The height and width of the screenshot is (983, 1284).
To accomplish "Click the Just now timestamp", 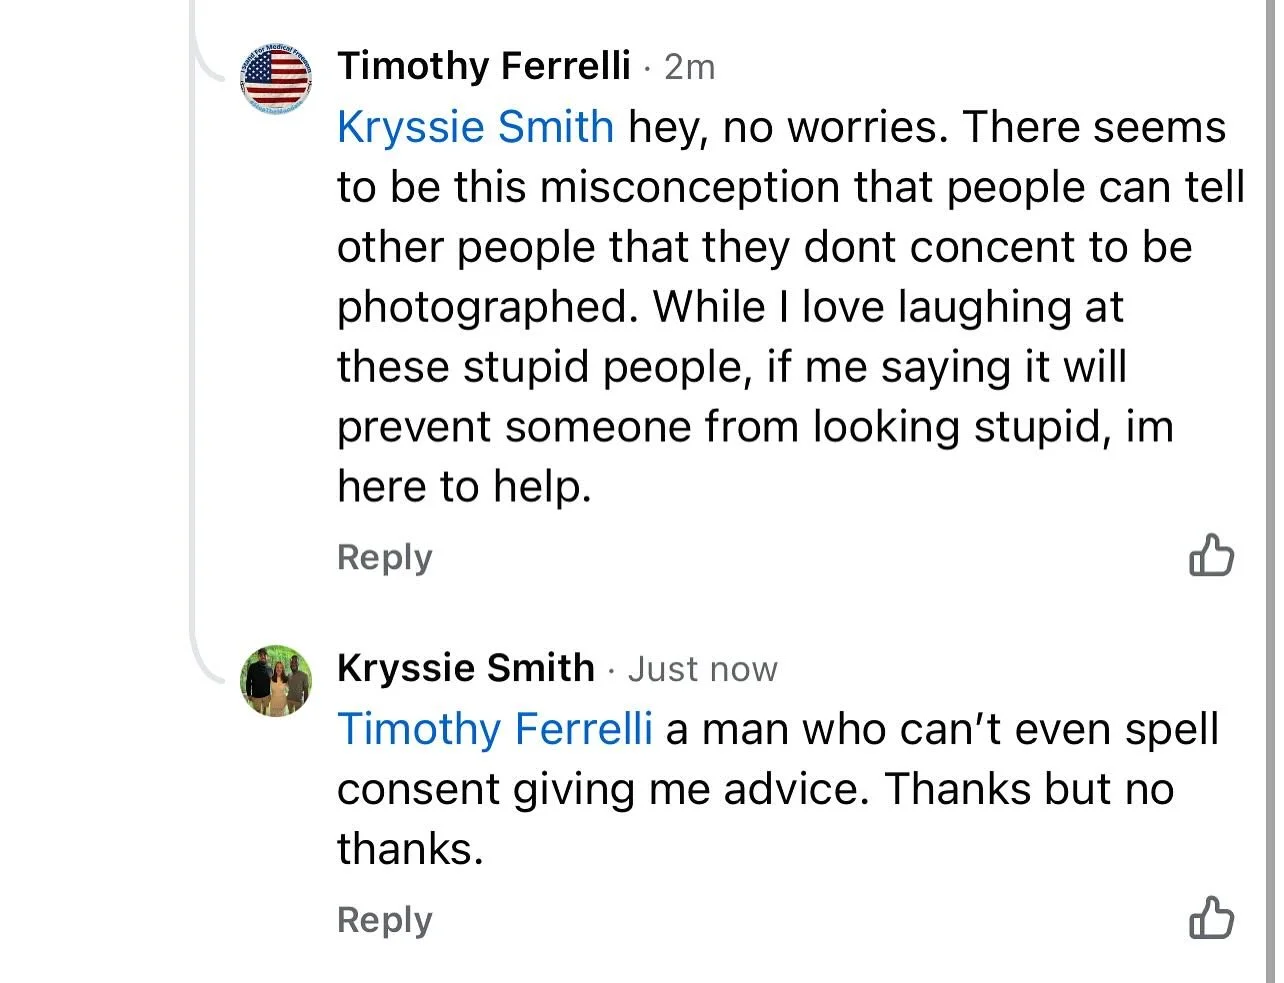I will (x=702, y=669).
